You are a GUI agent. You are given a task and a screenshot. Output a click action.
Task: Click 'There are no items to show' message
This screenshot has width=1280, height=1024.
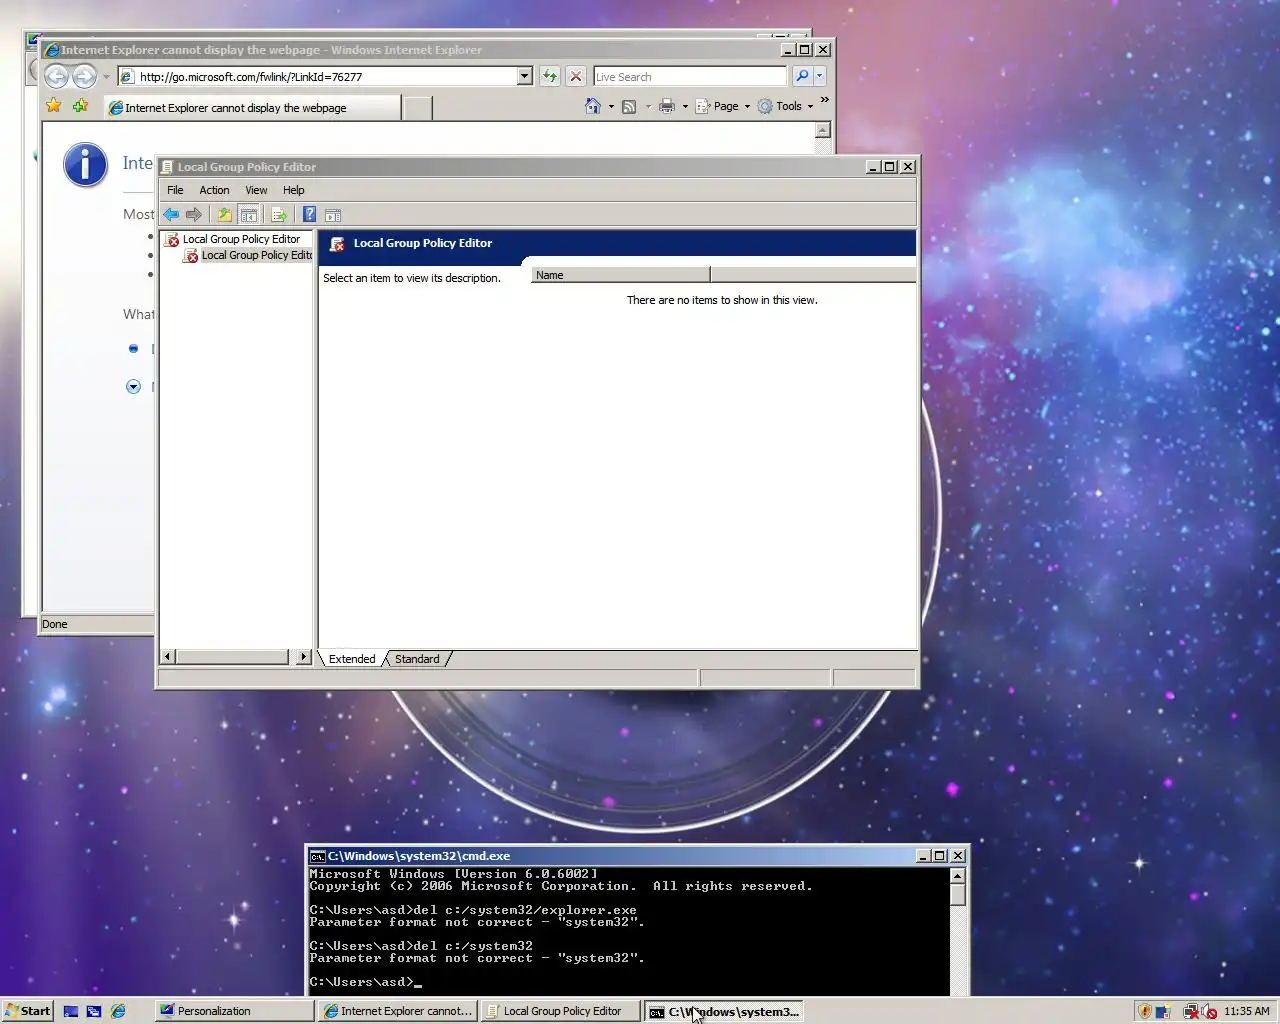point(722,300)
